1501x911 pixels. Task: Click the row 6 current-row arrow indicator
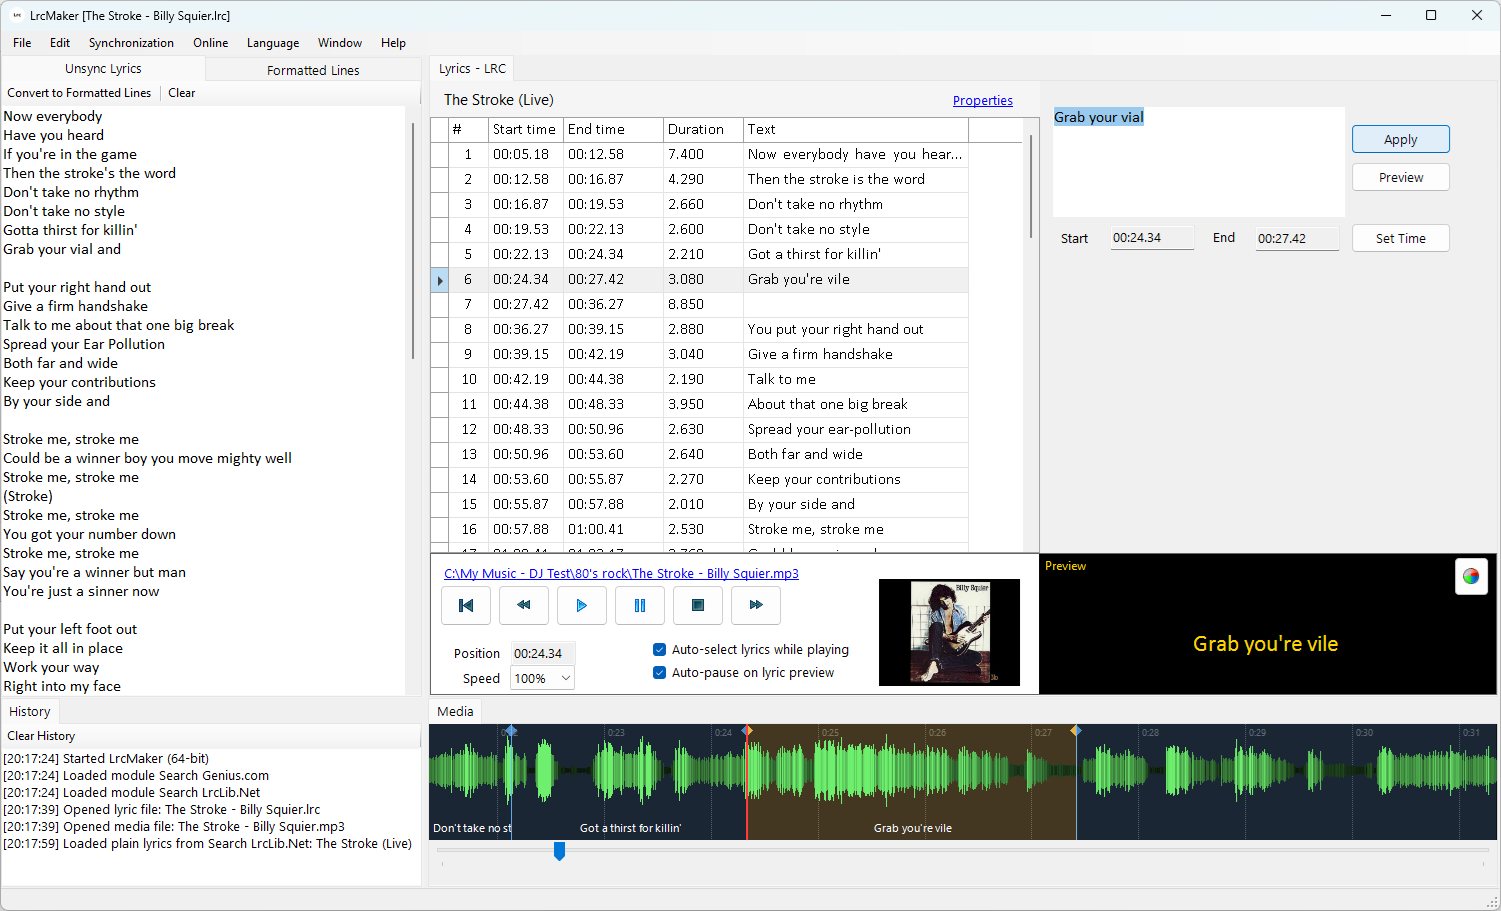pos(439,280)
